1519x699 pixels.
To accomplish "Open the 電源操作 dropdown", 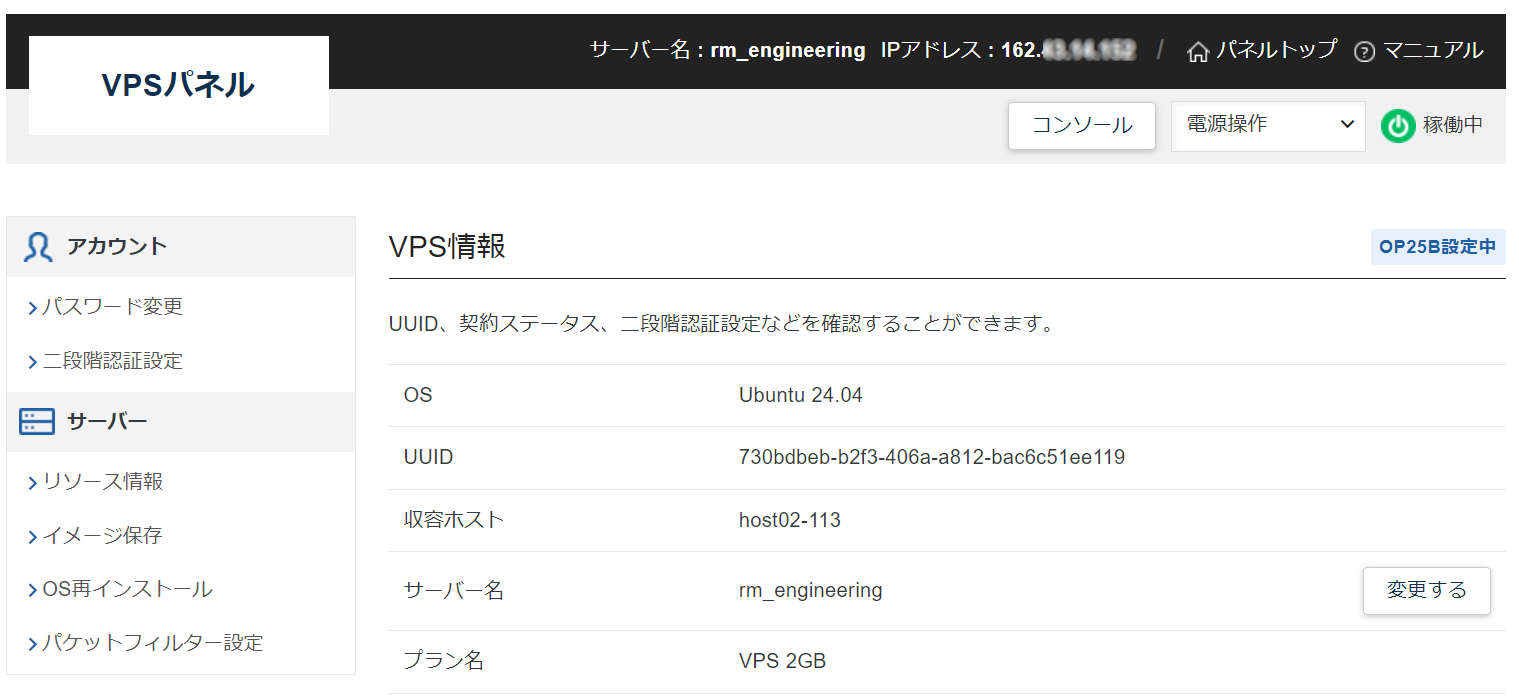I will pyautogui.click(x=1267, y=126).
